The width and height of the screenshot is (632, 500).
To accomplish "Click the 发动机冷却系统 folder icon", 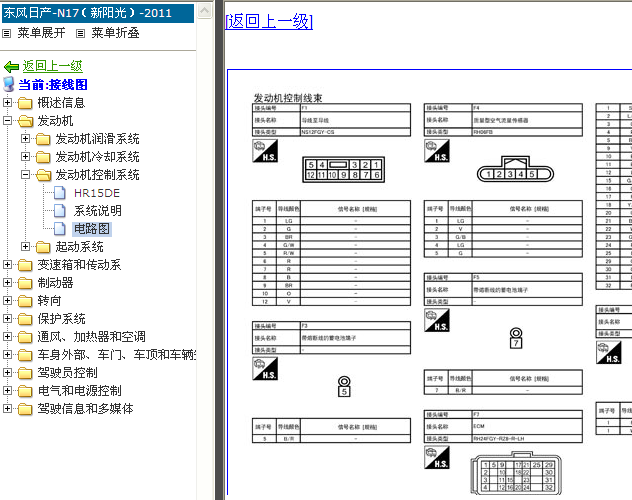I will (43, 157).
